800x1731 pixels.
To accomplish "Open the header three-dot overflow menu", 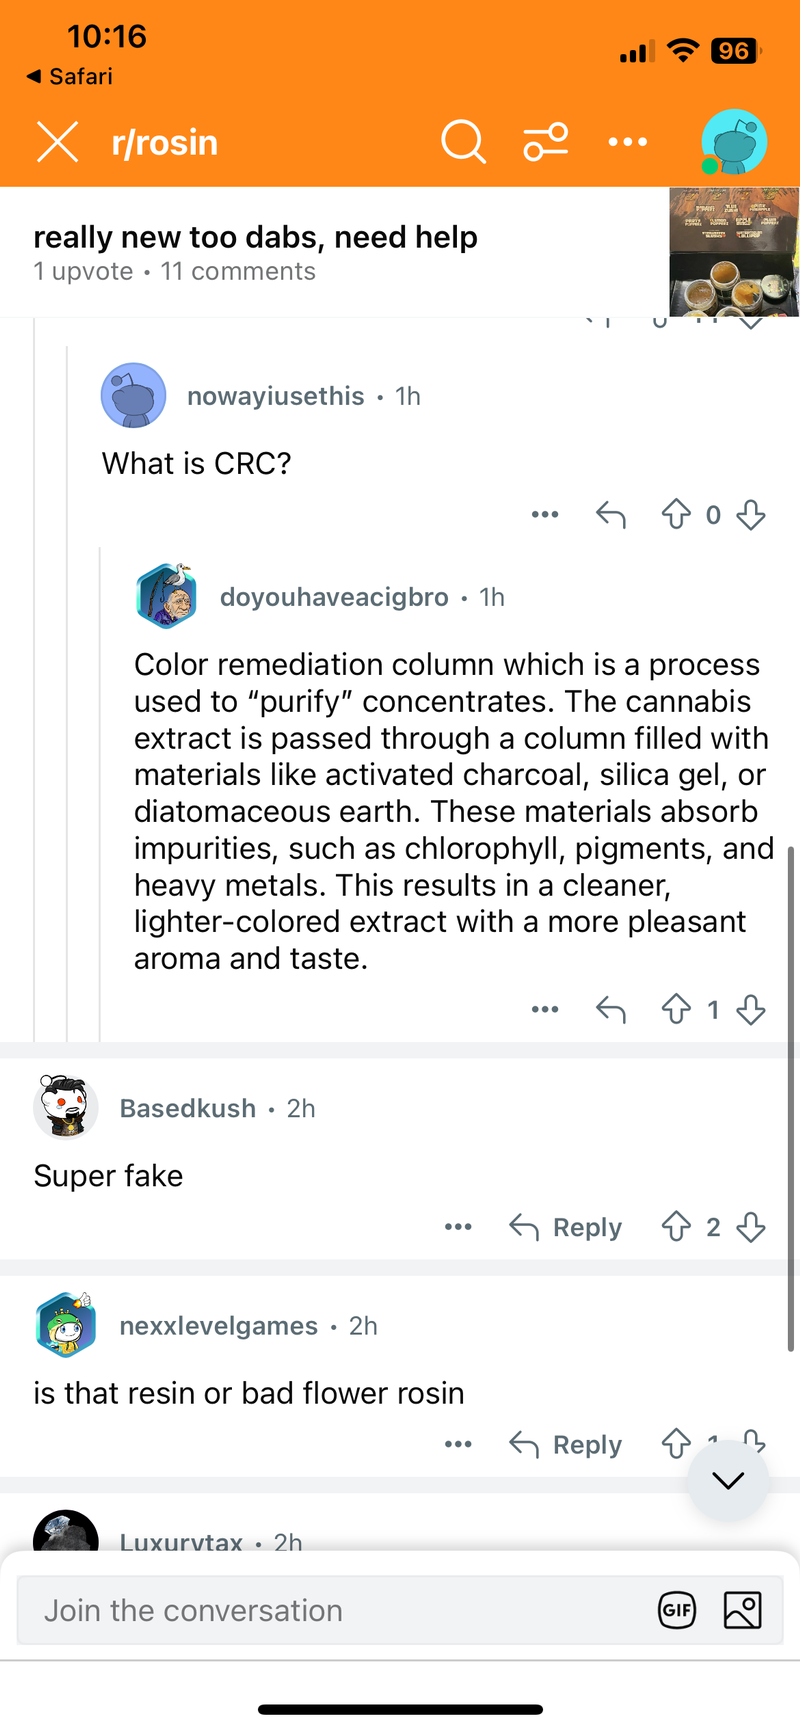I will [x=628, y=142].
